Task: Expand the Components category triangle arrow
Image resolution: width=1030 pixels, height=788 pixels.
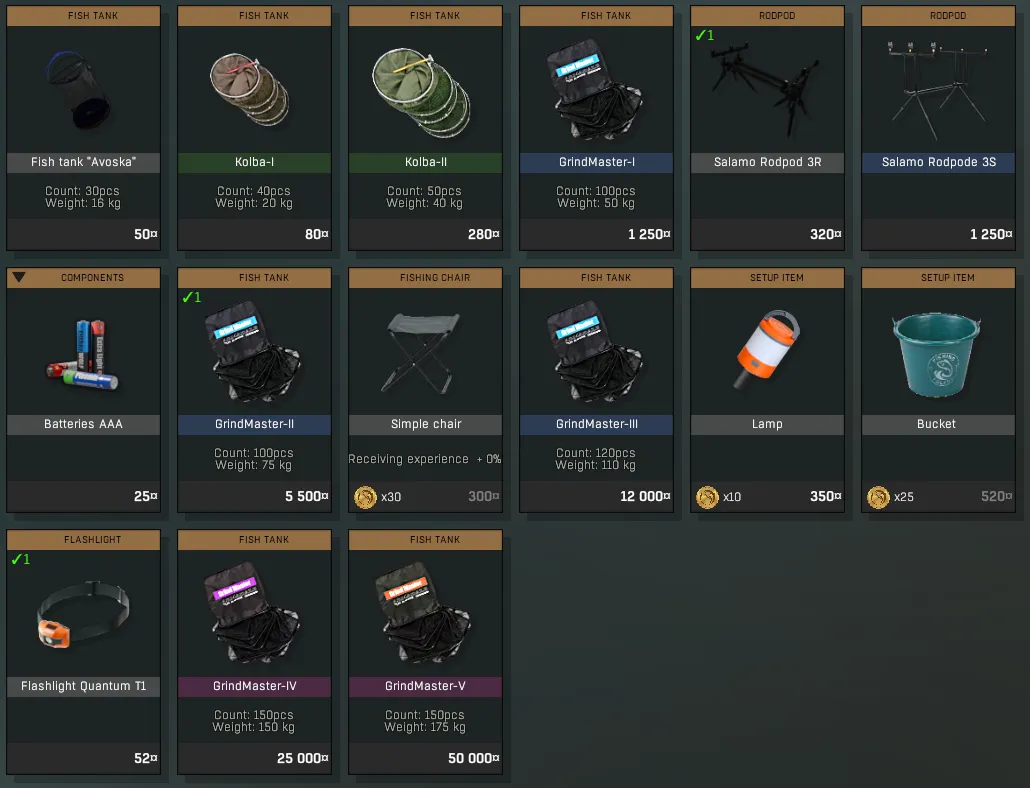Action: (x=19, y=277)
